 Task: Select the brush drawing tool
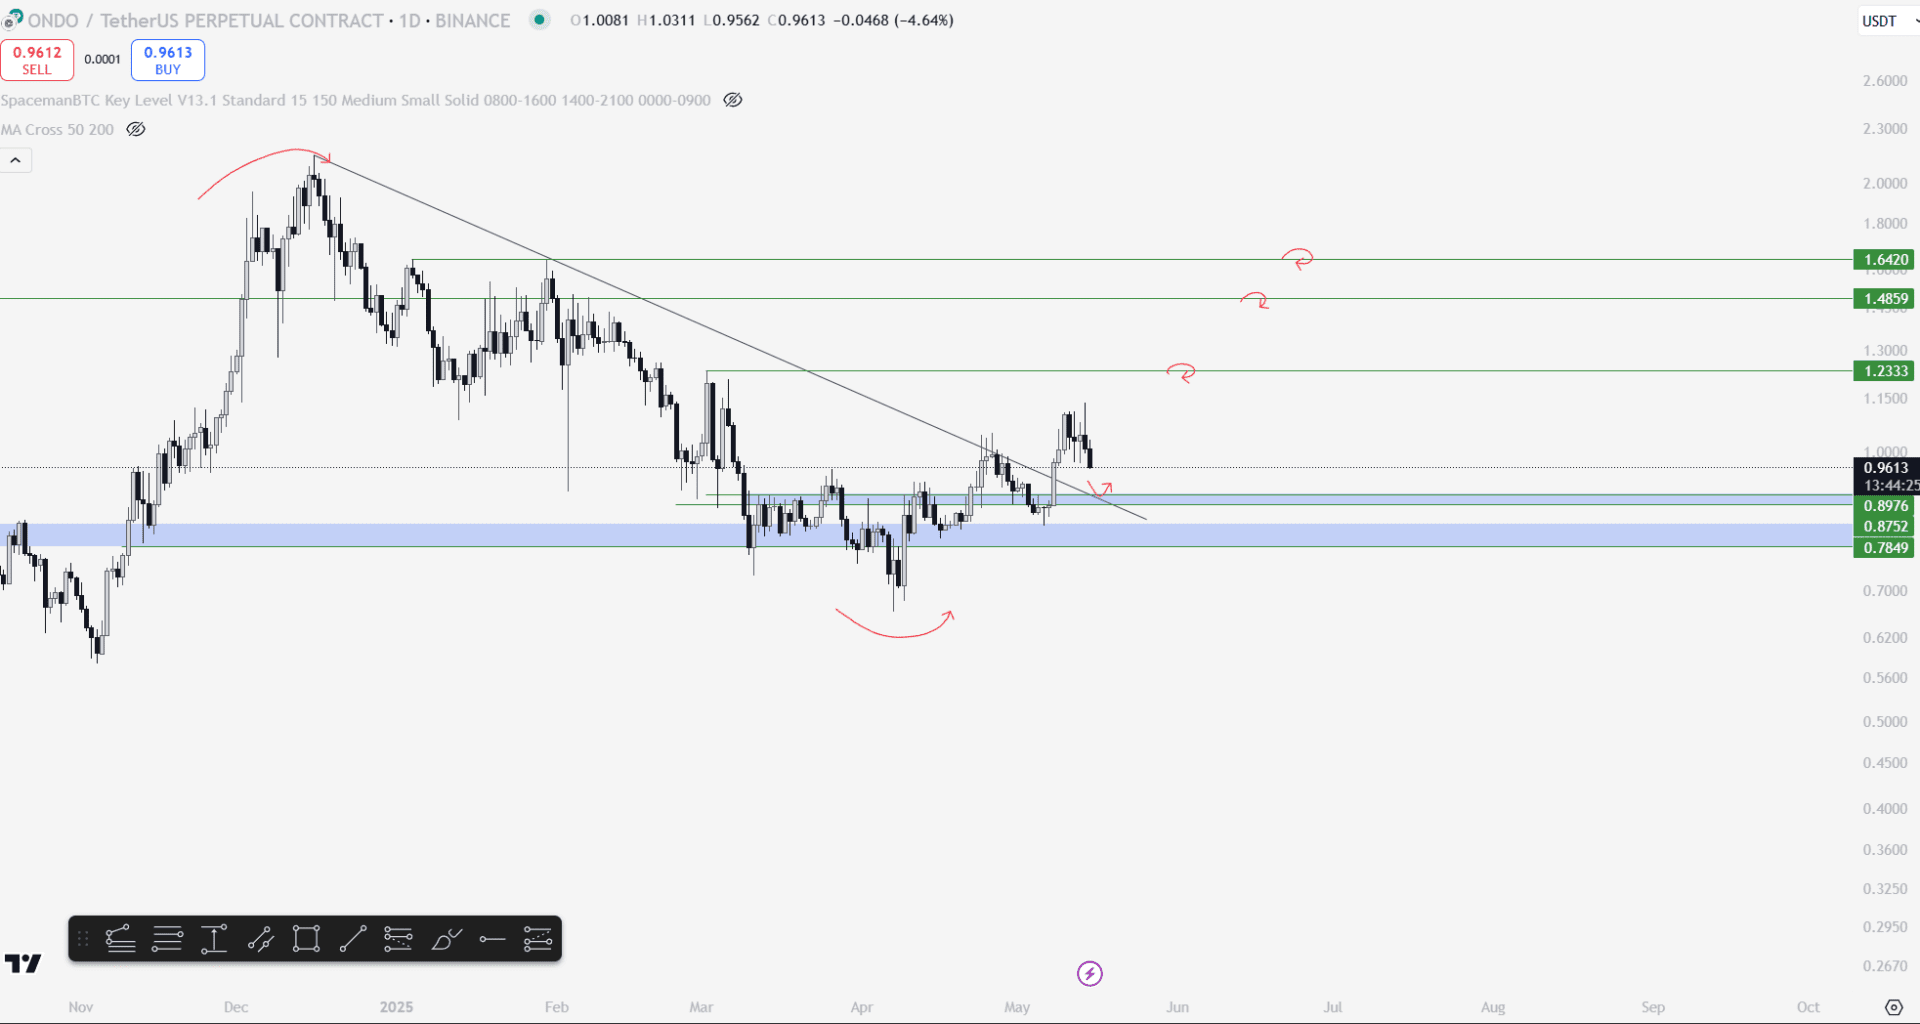pyautogui.click(x=446, y=939)
